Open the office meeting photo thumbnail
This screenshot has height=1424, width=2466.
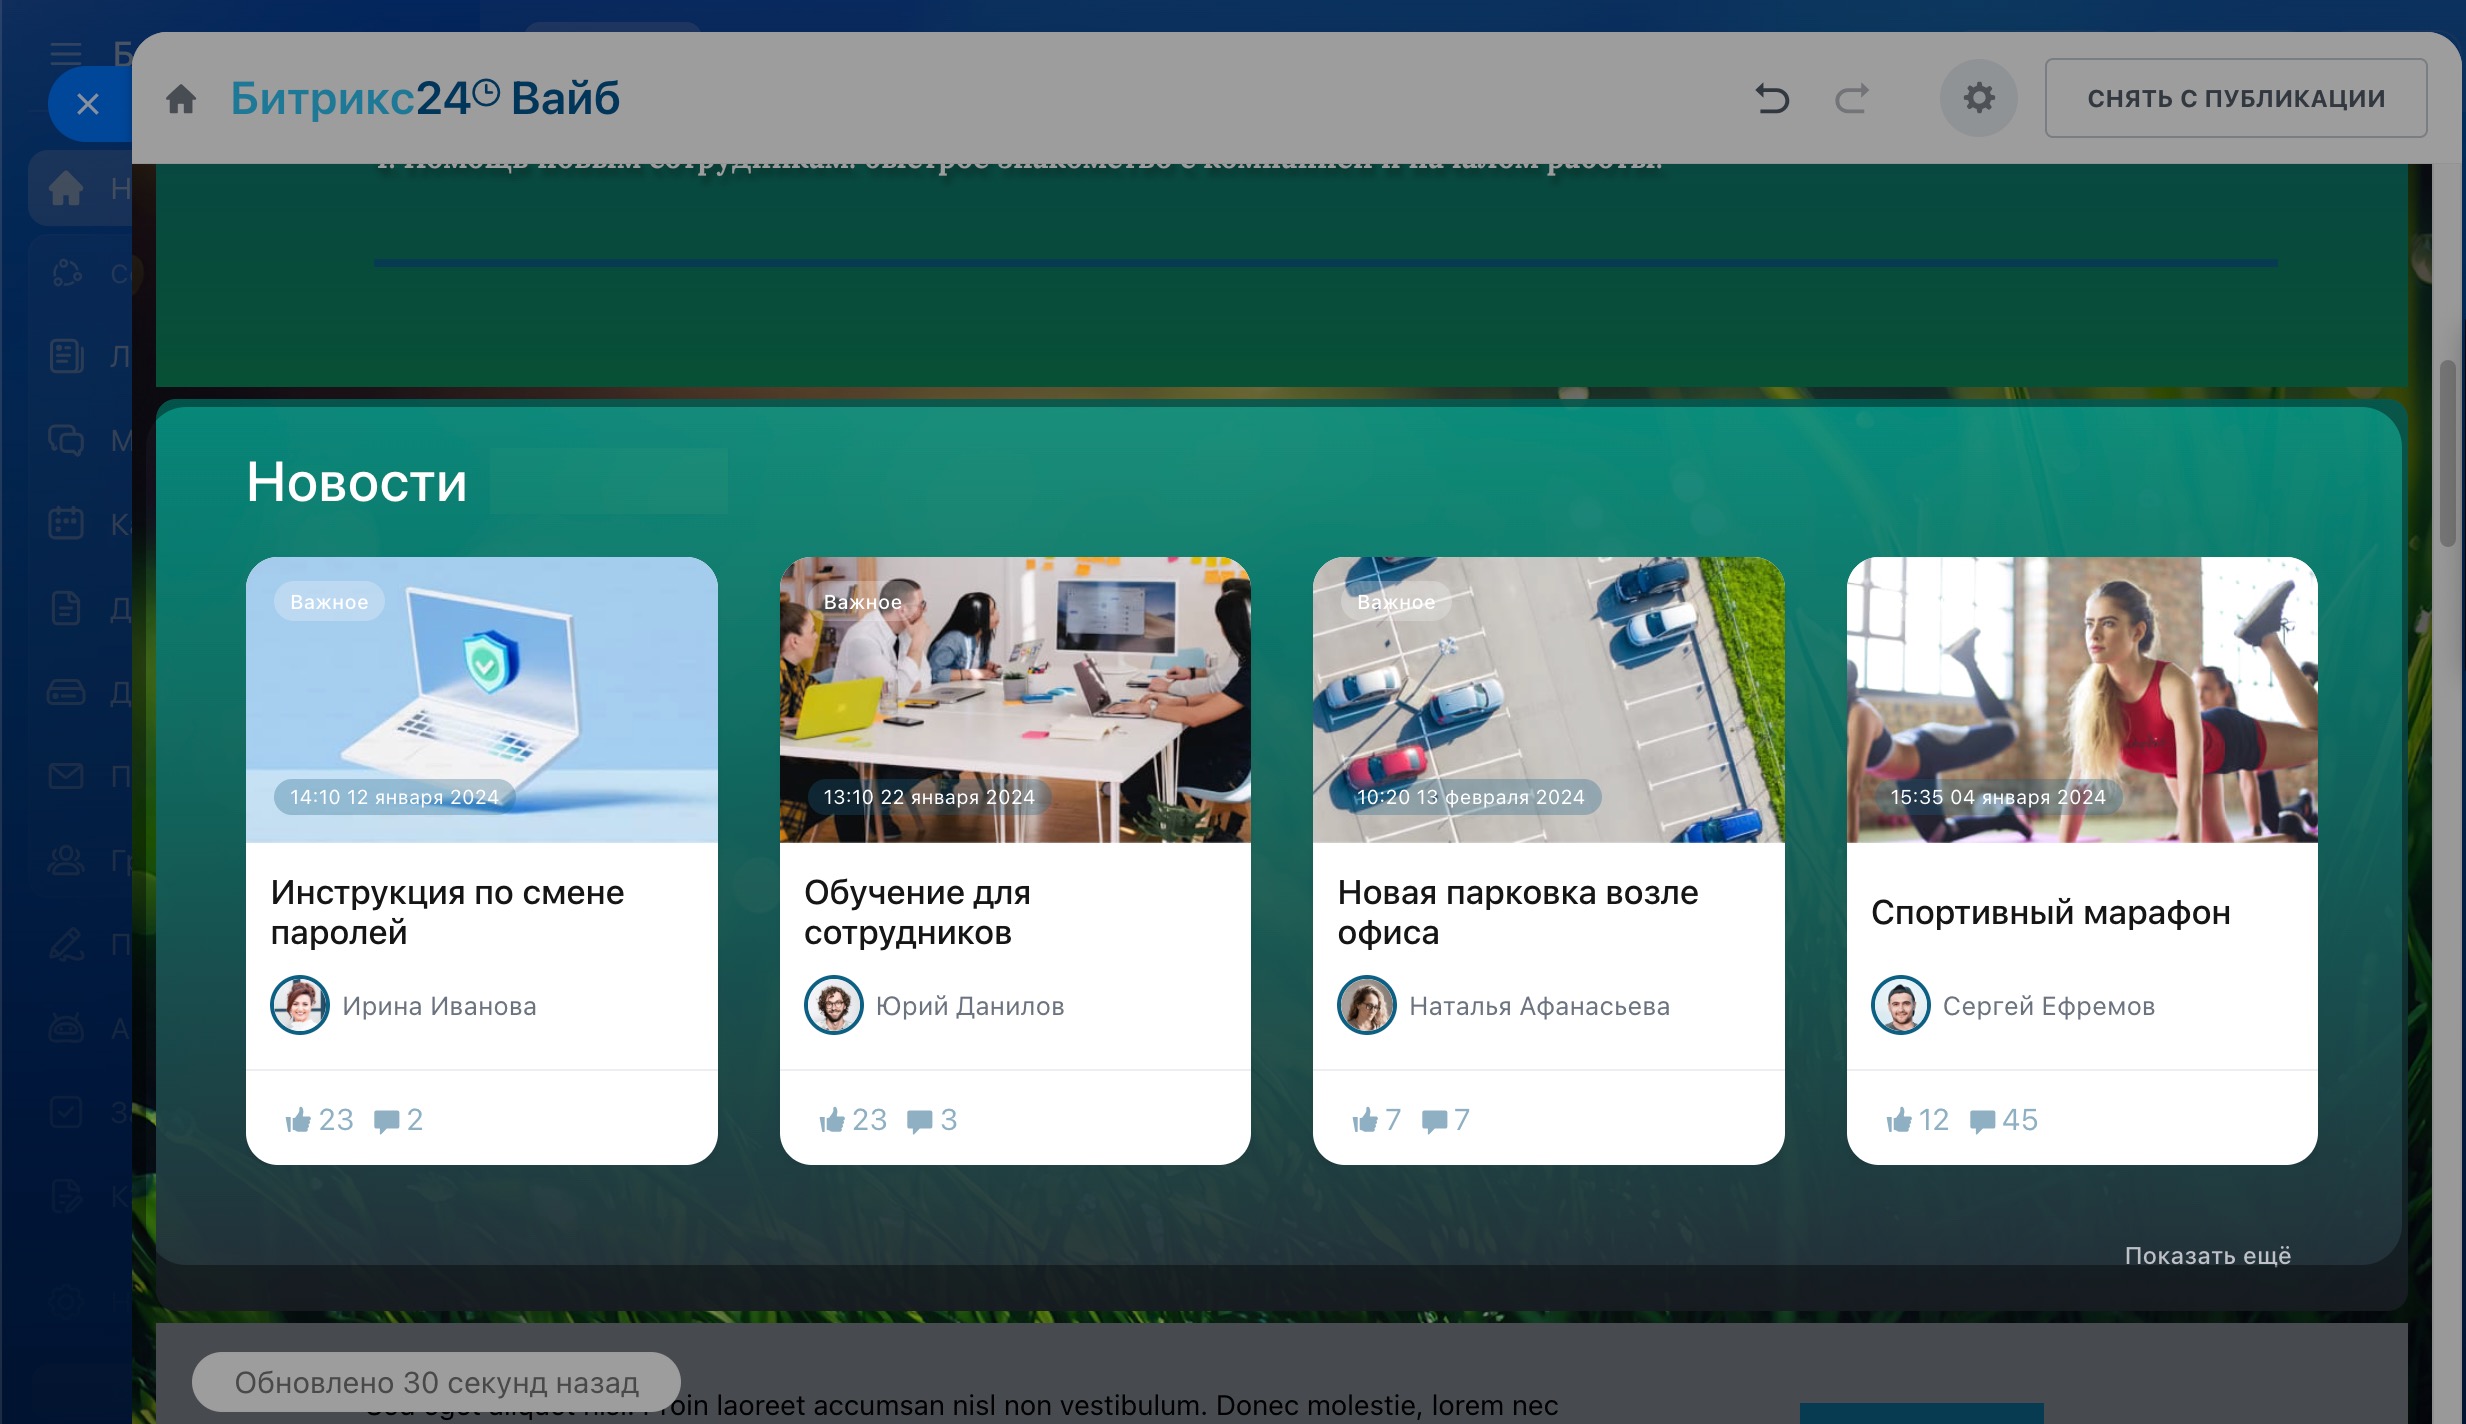(1015, 699)
